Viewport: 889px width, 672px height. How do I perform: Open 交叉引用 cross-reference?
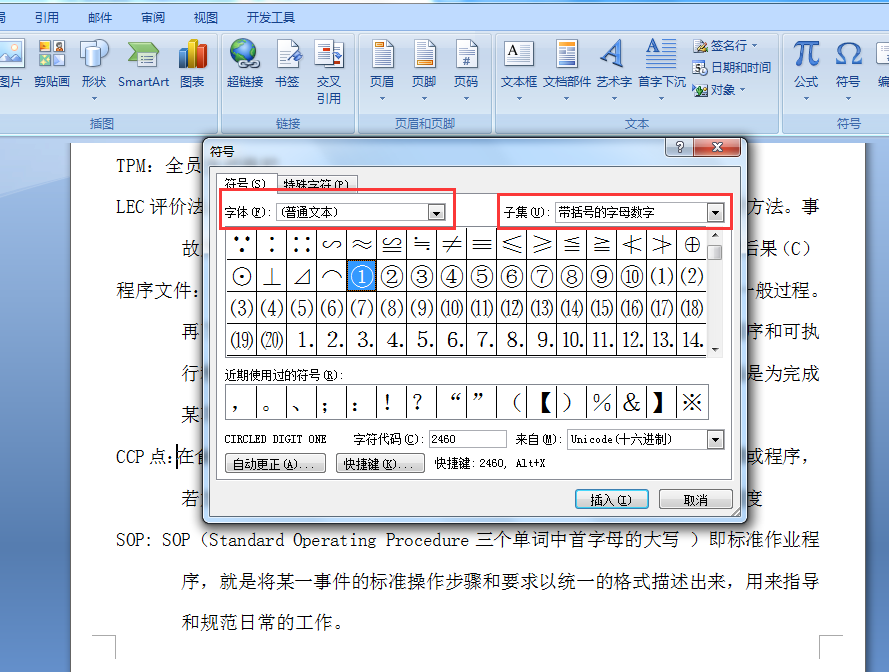[329, 72]
